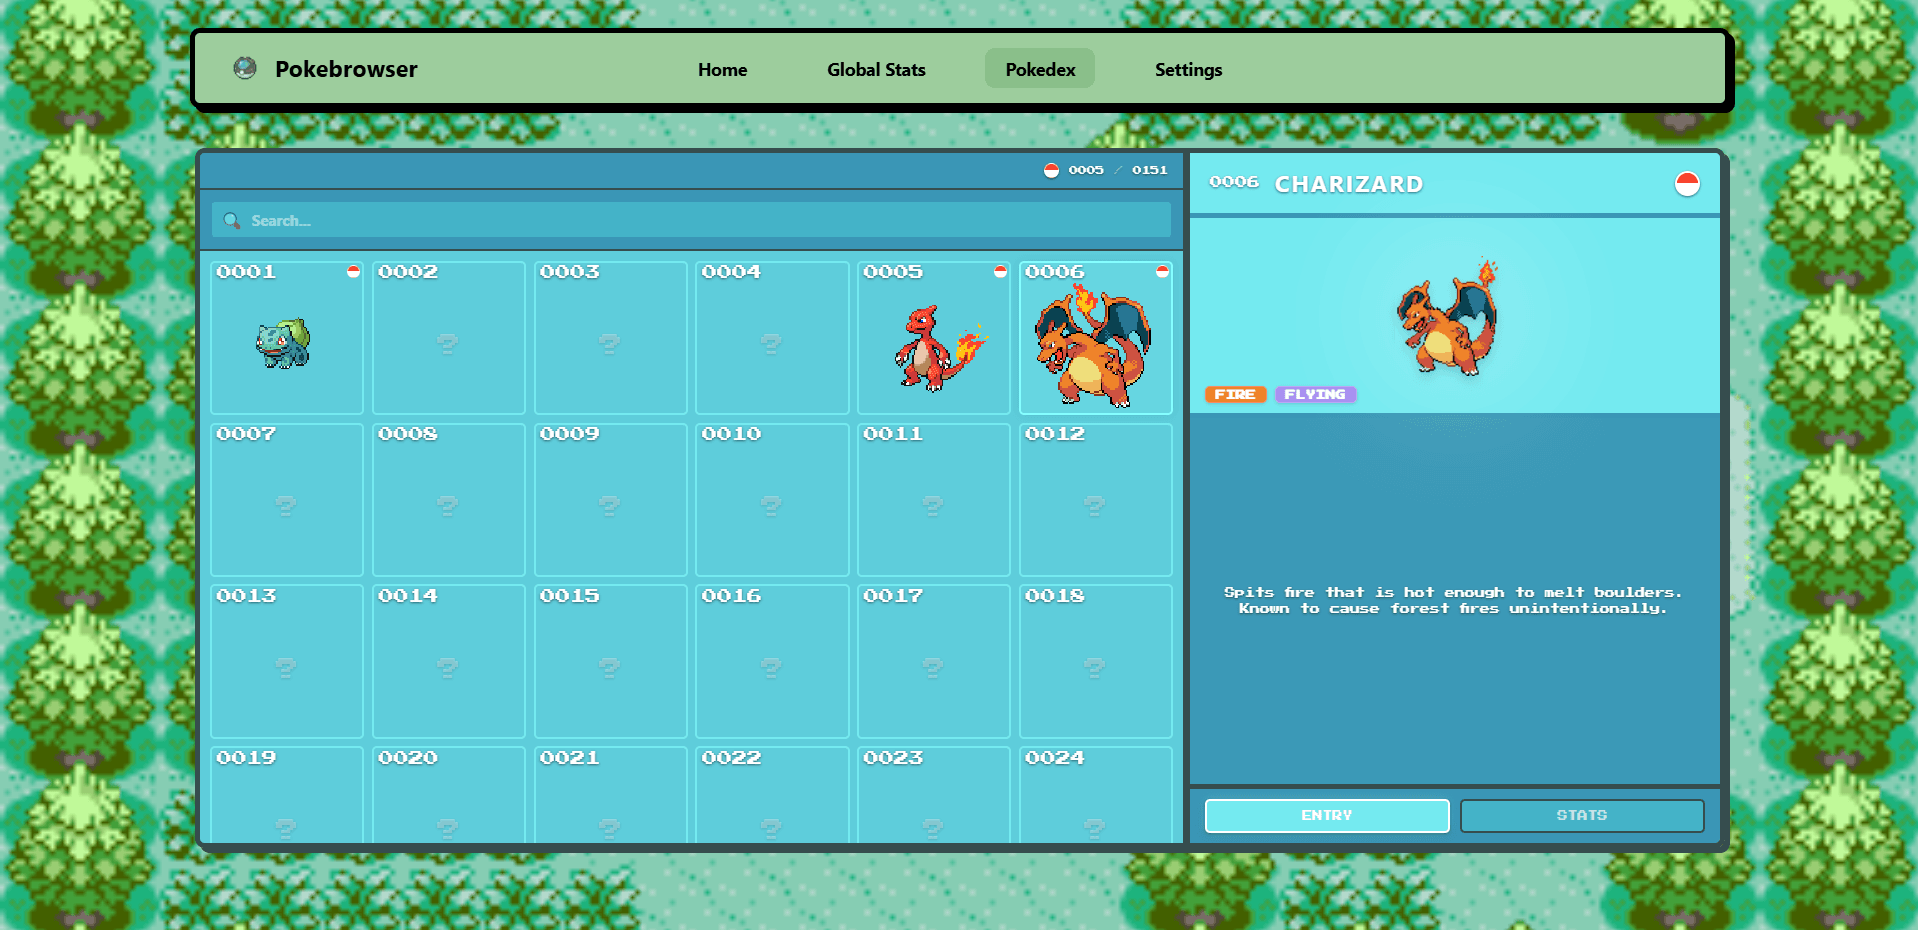Open the Home page
The width and height of the screenshot is (1918, 930).
(722, 69)
